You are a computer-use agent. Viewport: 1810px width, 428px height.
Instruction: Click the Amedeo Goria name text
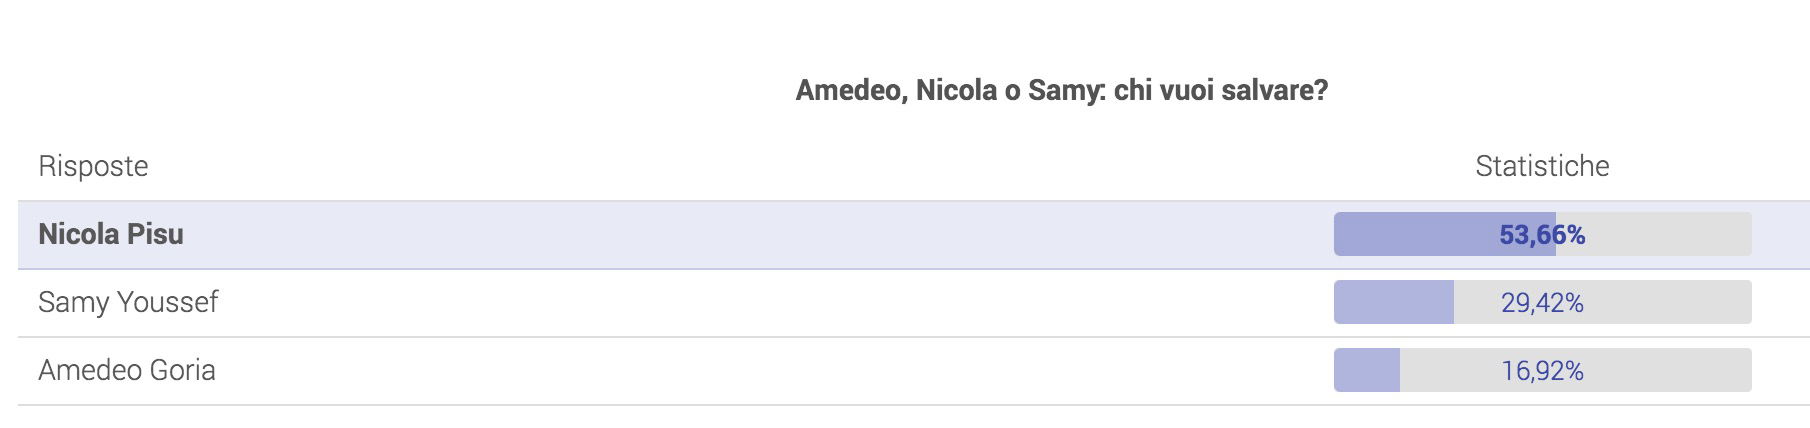coord(127,370)
